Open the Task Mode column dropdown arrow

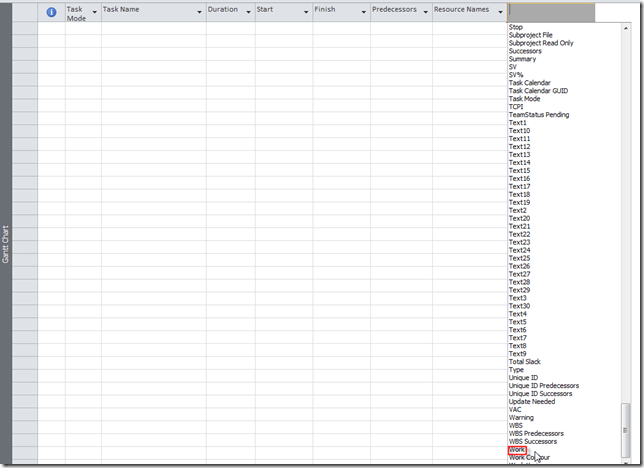coord(94,13)
